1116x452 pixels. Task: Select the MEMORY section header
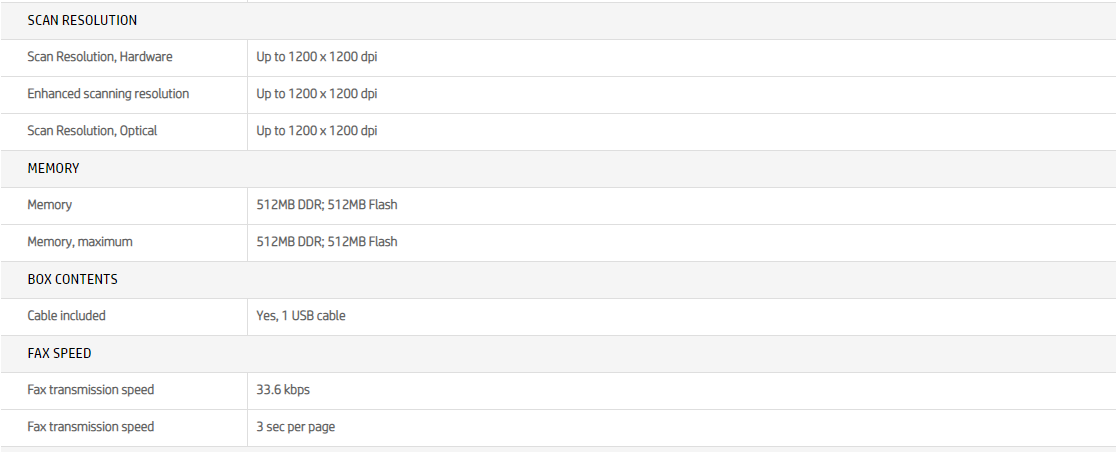coord(53,168)
